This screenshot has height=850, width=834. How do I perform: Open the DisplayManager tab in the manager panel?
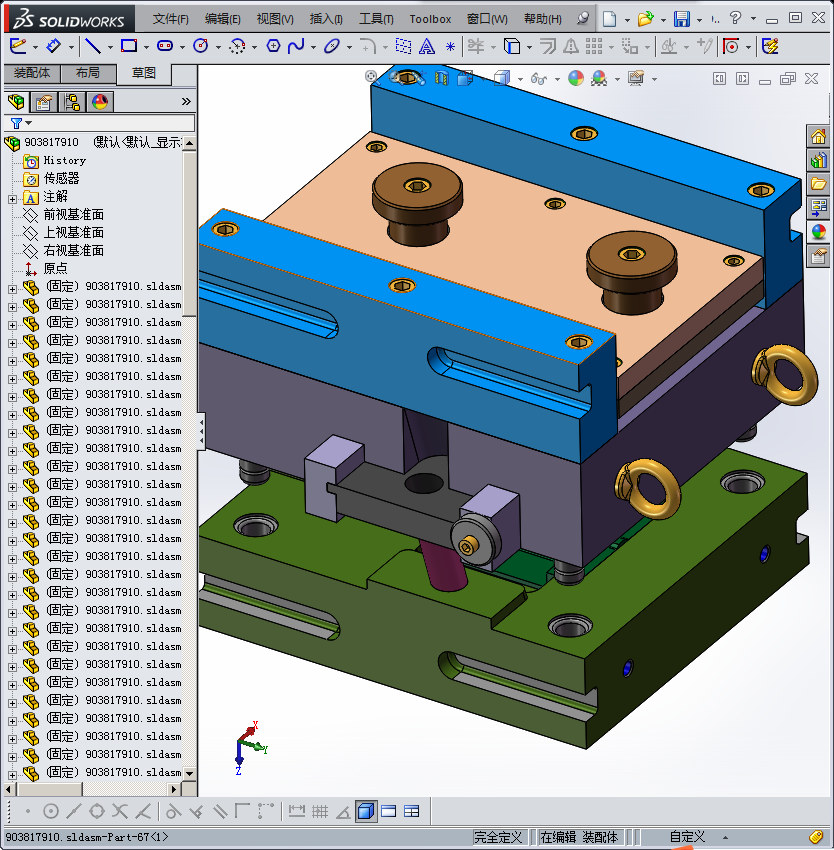[x=100, y=101]
